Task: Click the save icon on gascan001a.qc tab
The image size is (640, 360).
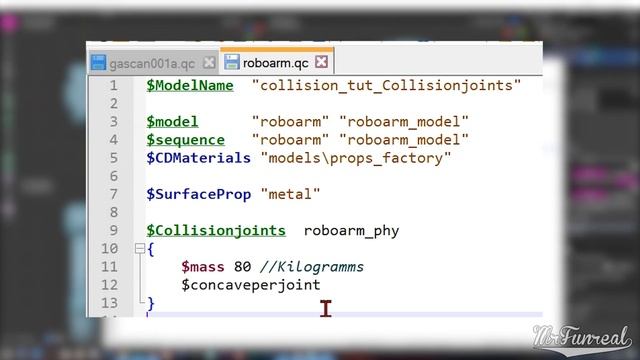Action: 98,63
